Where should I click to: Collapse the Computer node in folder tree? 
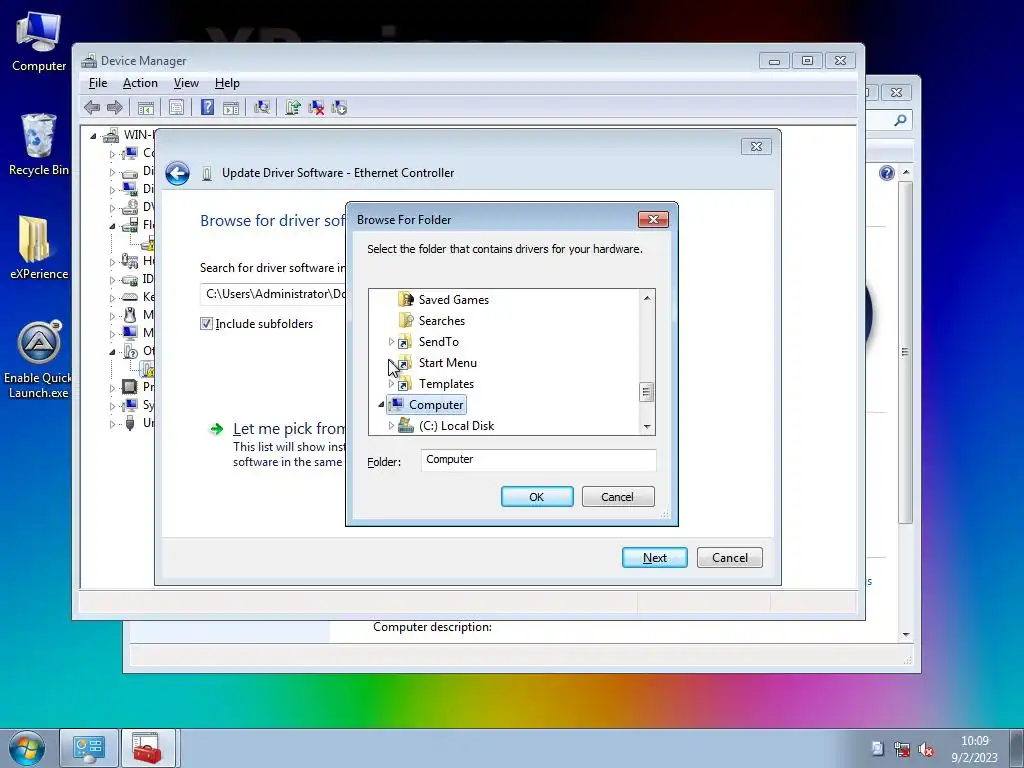381,405
